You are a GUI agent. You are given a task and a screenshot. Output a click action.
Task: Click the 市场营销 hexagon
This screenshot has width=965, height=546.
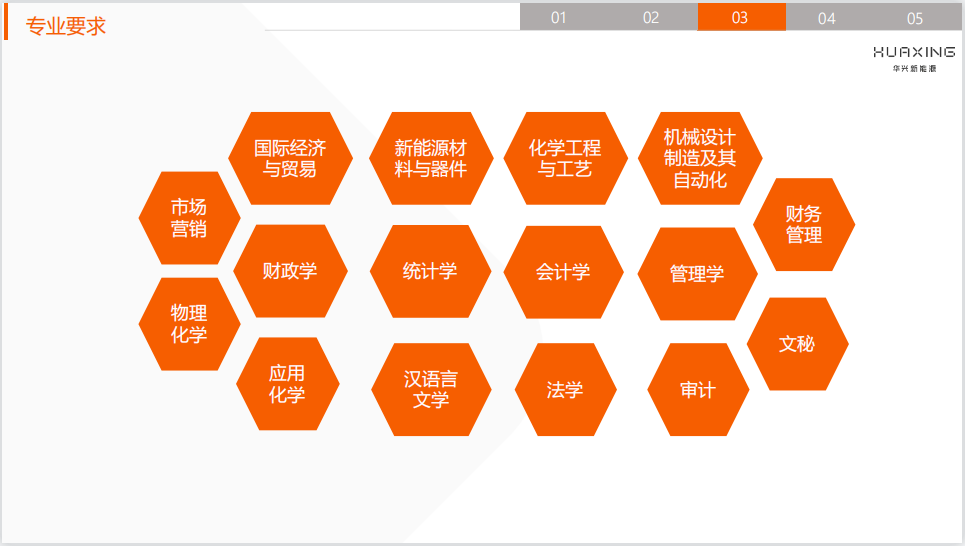(189, 218)
